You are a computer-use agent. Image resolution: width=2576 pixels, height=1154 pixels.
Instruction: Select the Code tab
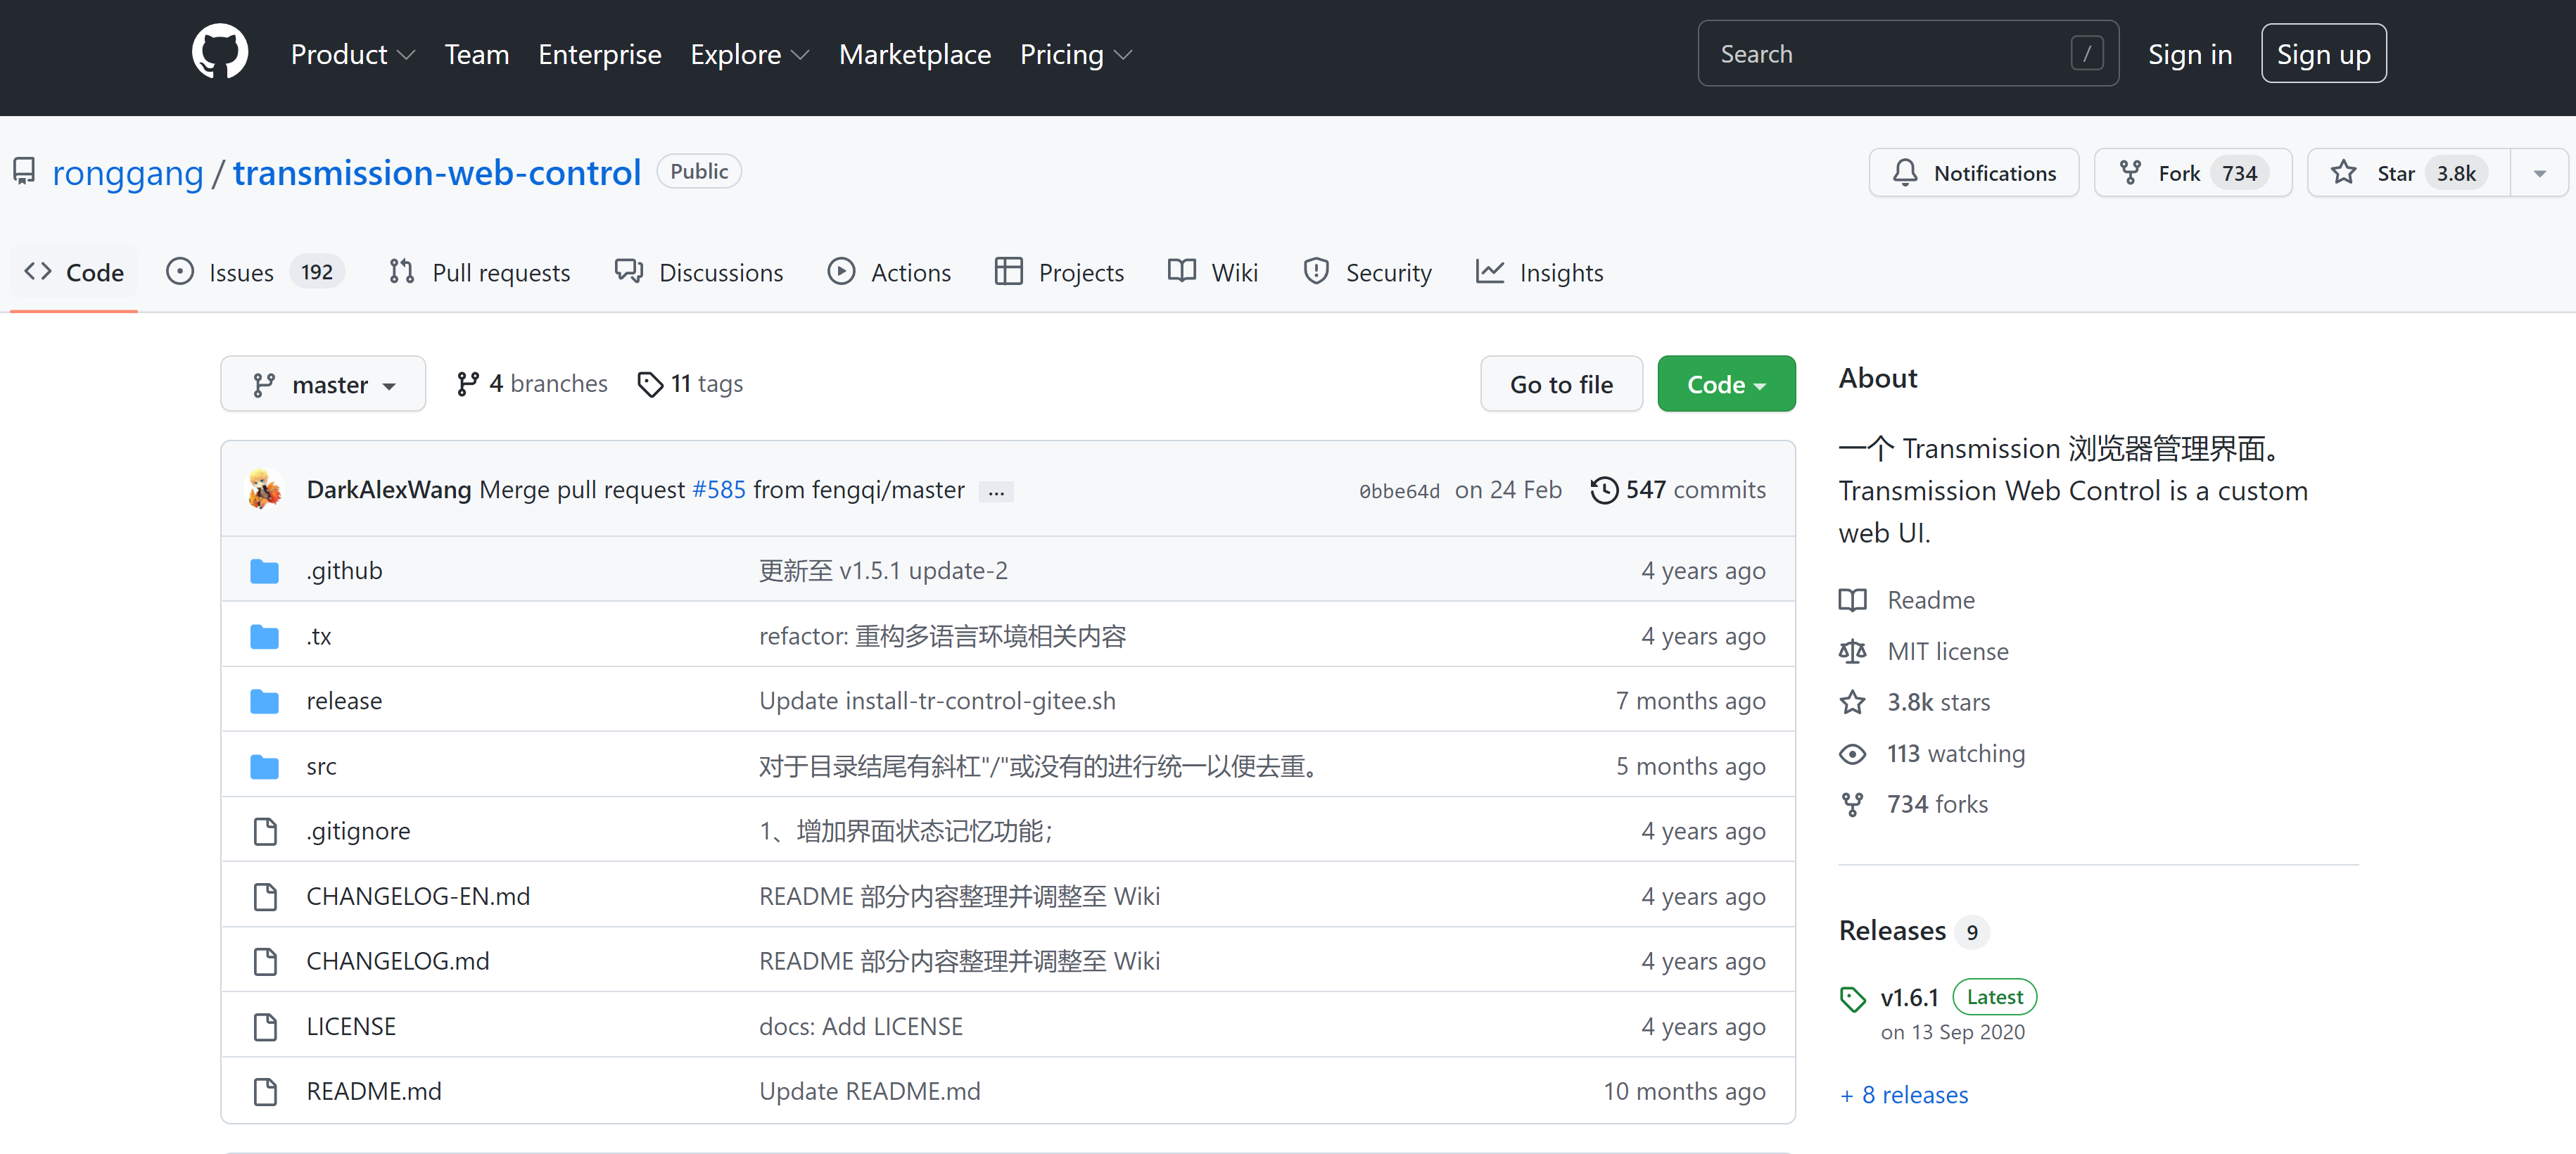(x=75, y=272)
